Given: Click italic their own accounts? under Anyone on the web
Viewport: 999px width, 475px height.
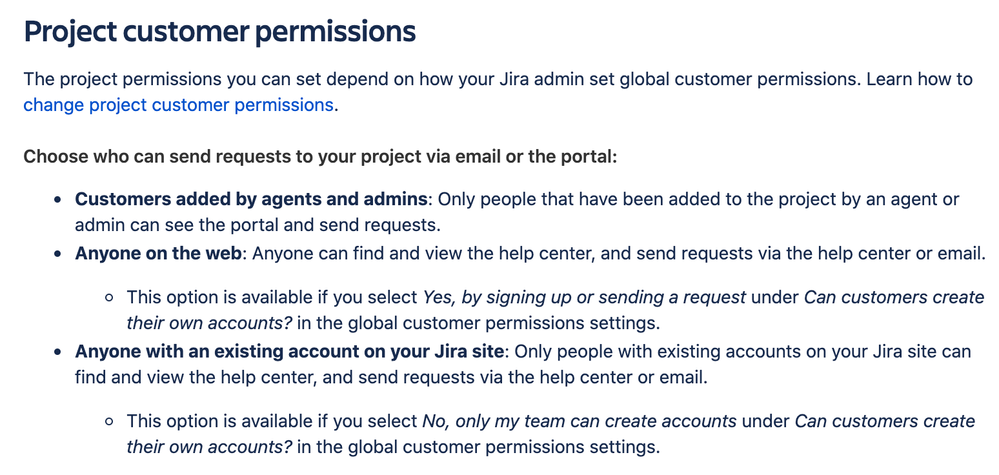Looking at the screenshot, I should [x=209, y=323].
